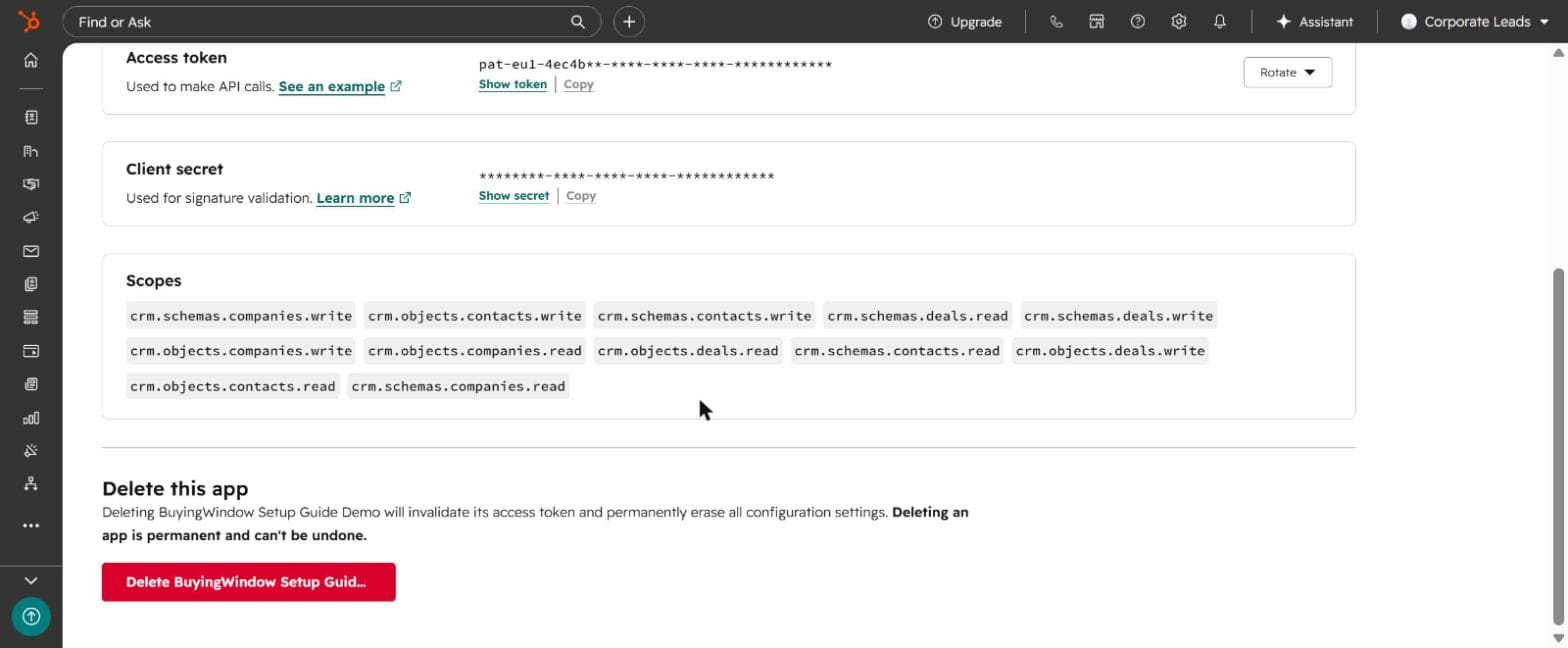This screenshot has width=1568, height=648.
Task: Click Show token link
Action: tap(513, 85)
